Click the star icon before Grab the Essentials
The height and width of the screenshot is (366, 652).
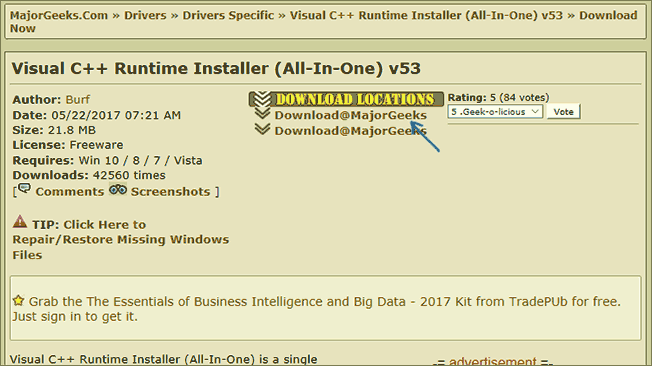pos(19,300)
